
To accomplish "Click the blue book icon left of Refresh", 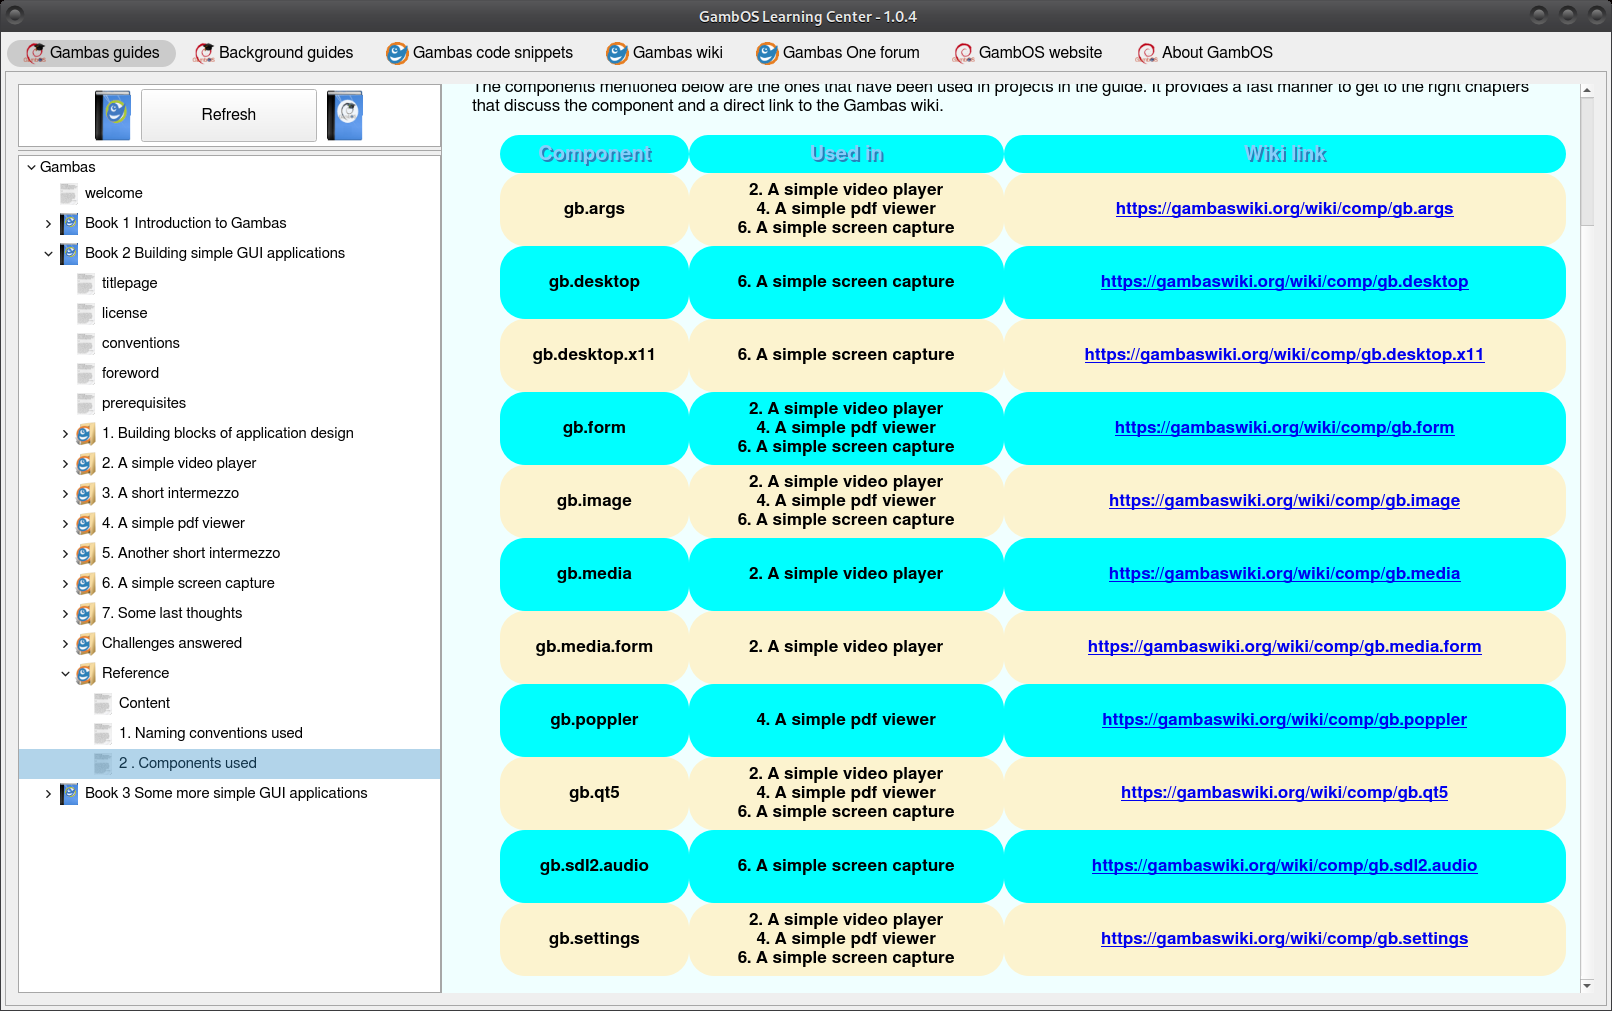I will pyautogui.click(x=112, y=115).
